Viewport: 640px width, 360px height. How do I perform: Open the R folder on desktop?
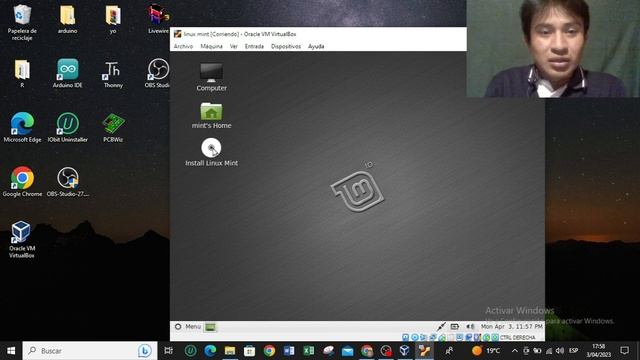(x=22, y=73)
